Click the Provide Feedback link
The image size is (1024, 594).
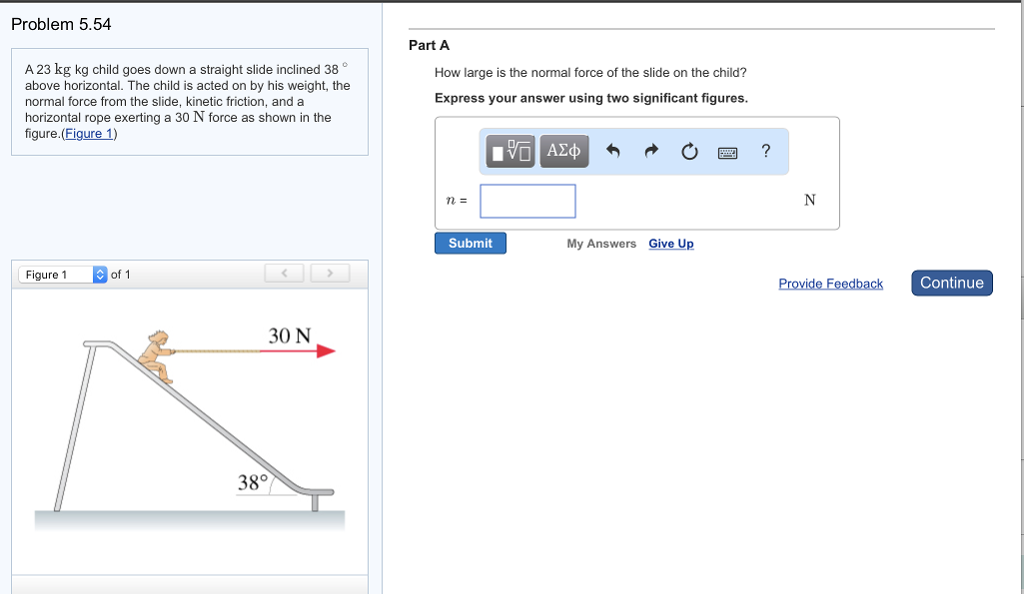830,284
